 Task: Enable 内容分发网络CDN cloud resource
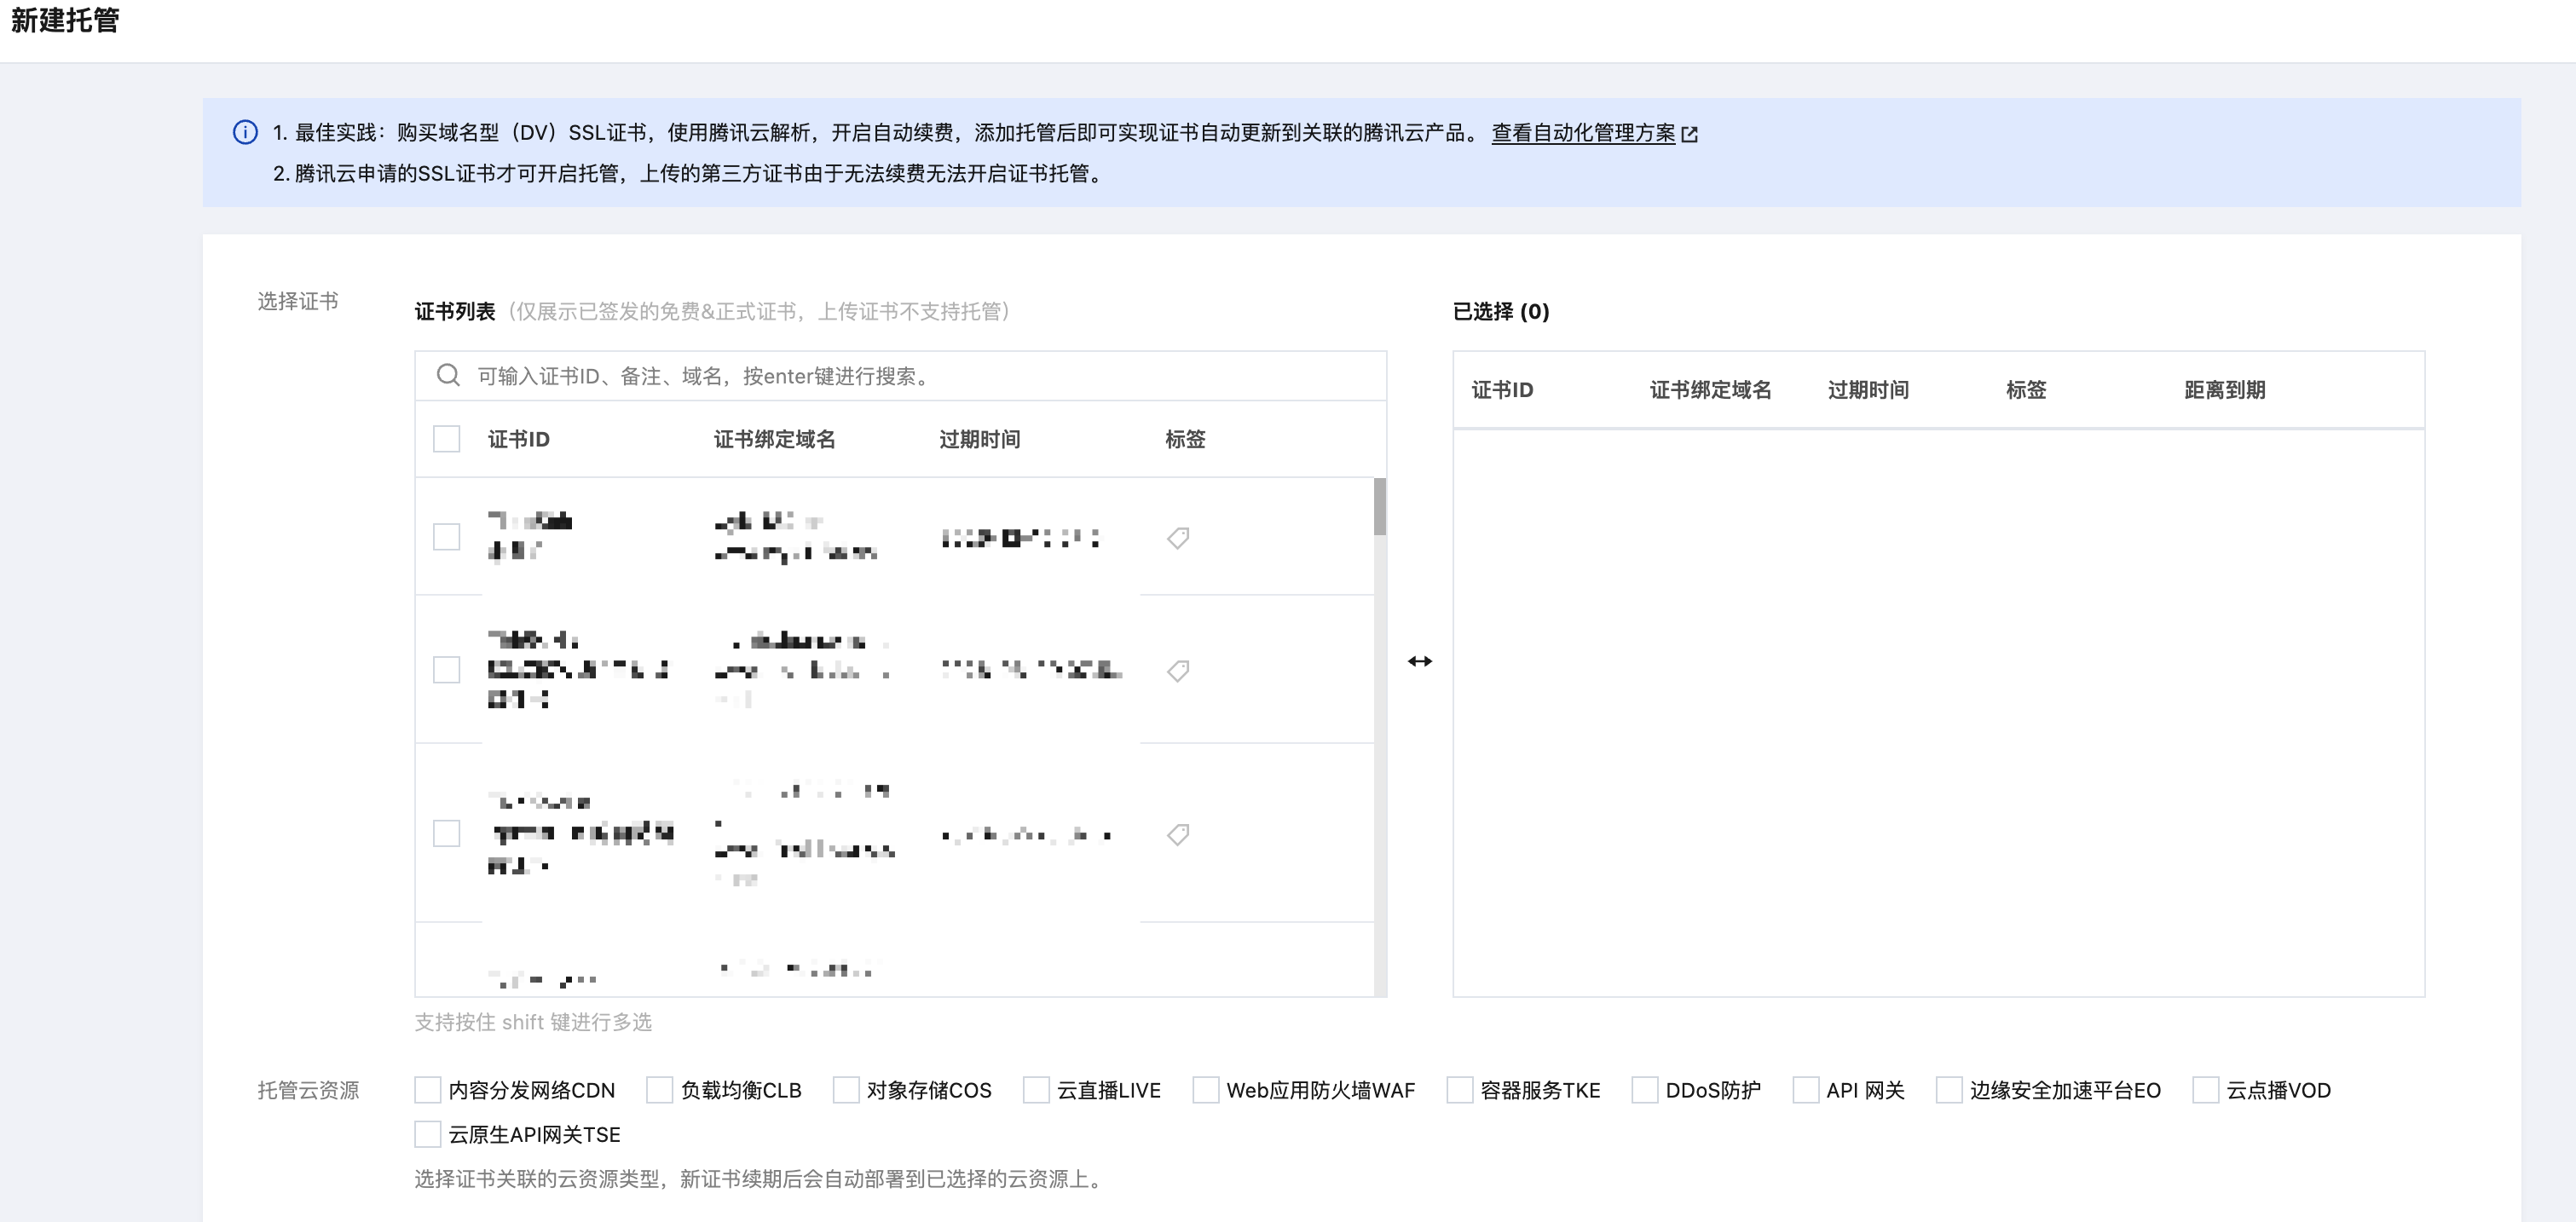(x=428, y=1090)
